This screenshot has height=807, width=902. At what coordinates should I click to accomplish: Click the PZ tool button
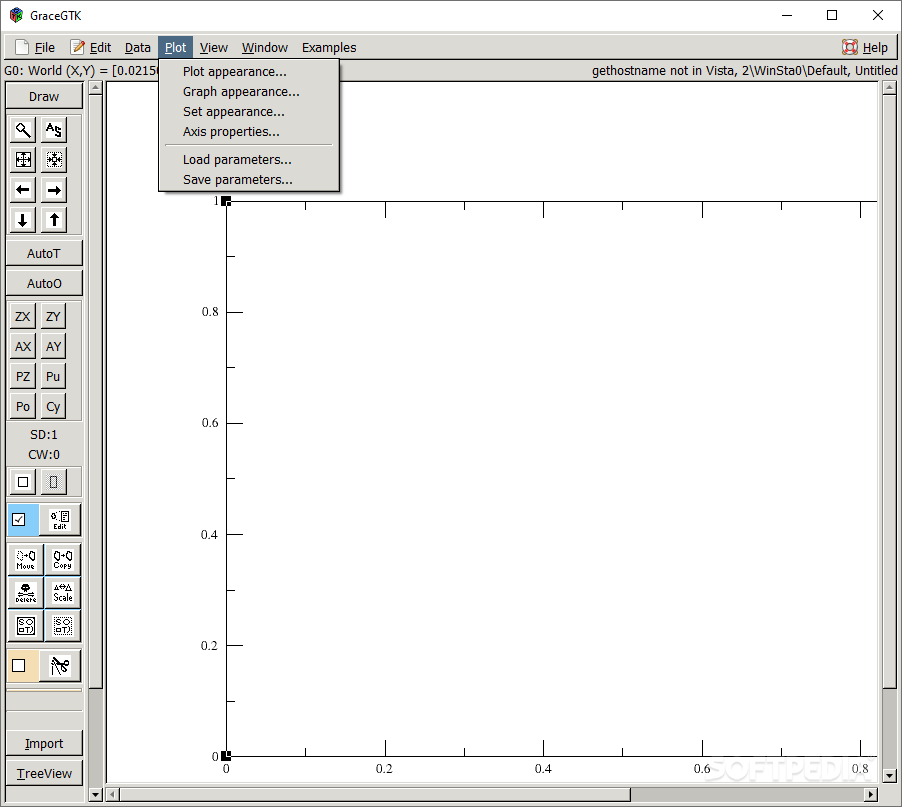23,376
